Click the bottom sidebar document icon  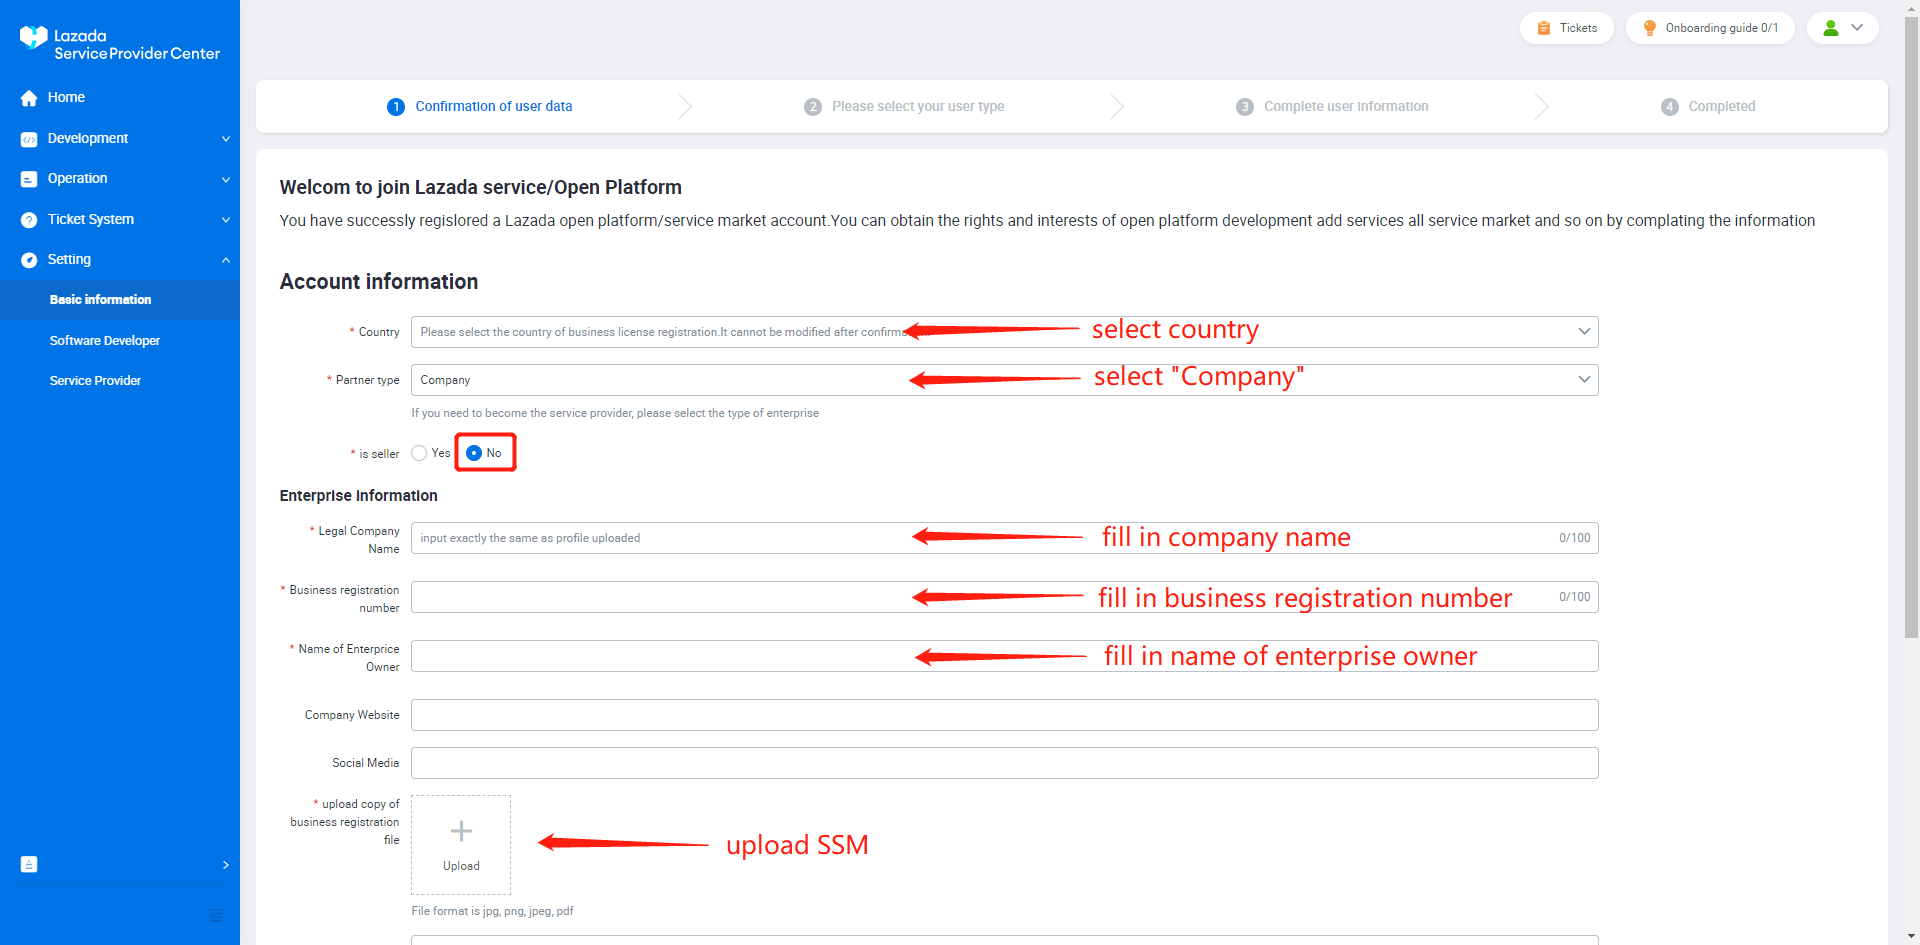[x=29, y=864]
